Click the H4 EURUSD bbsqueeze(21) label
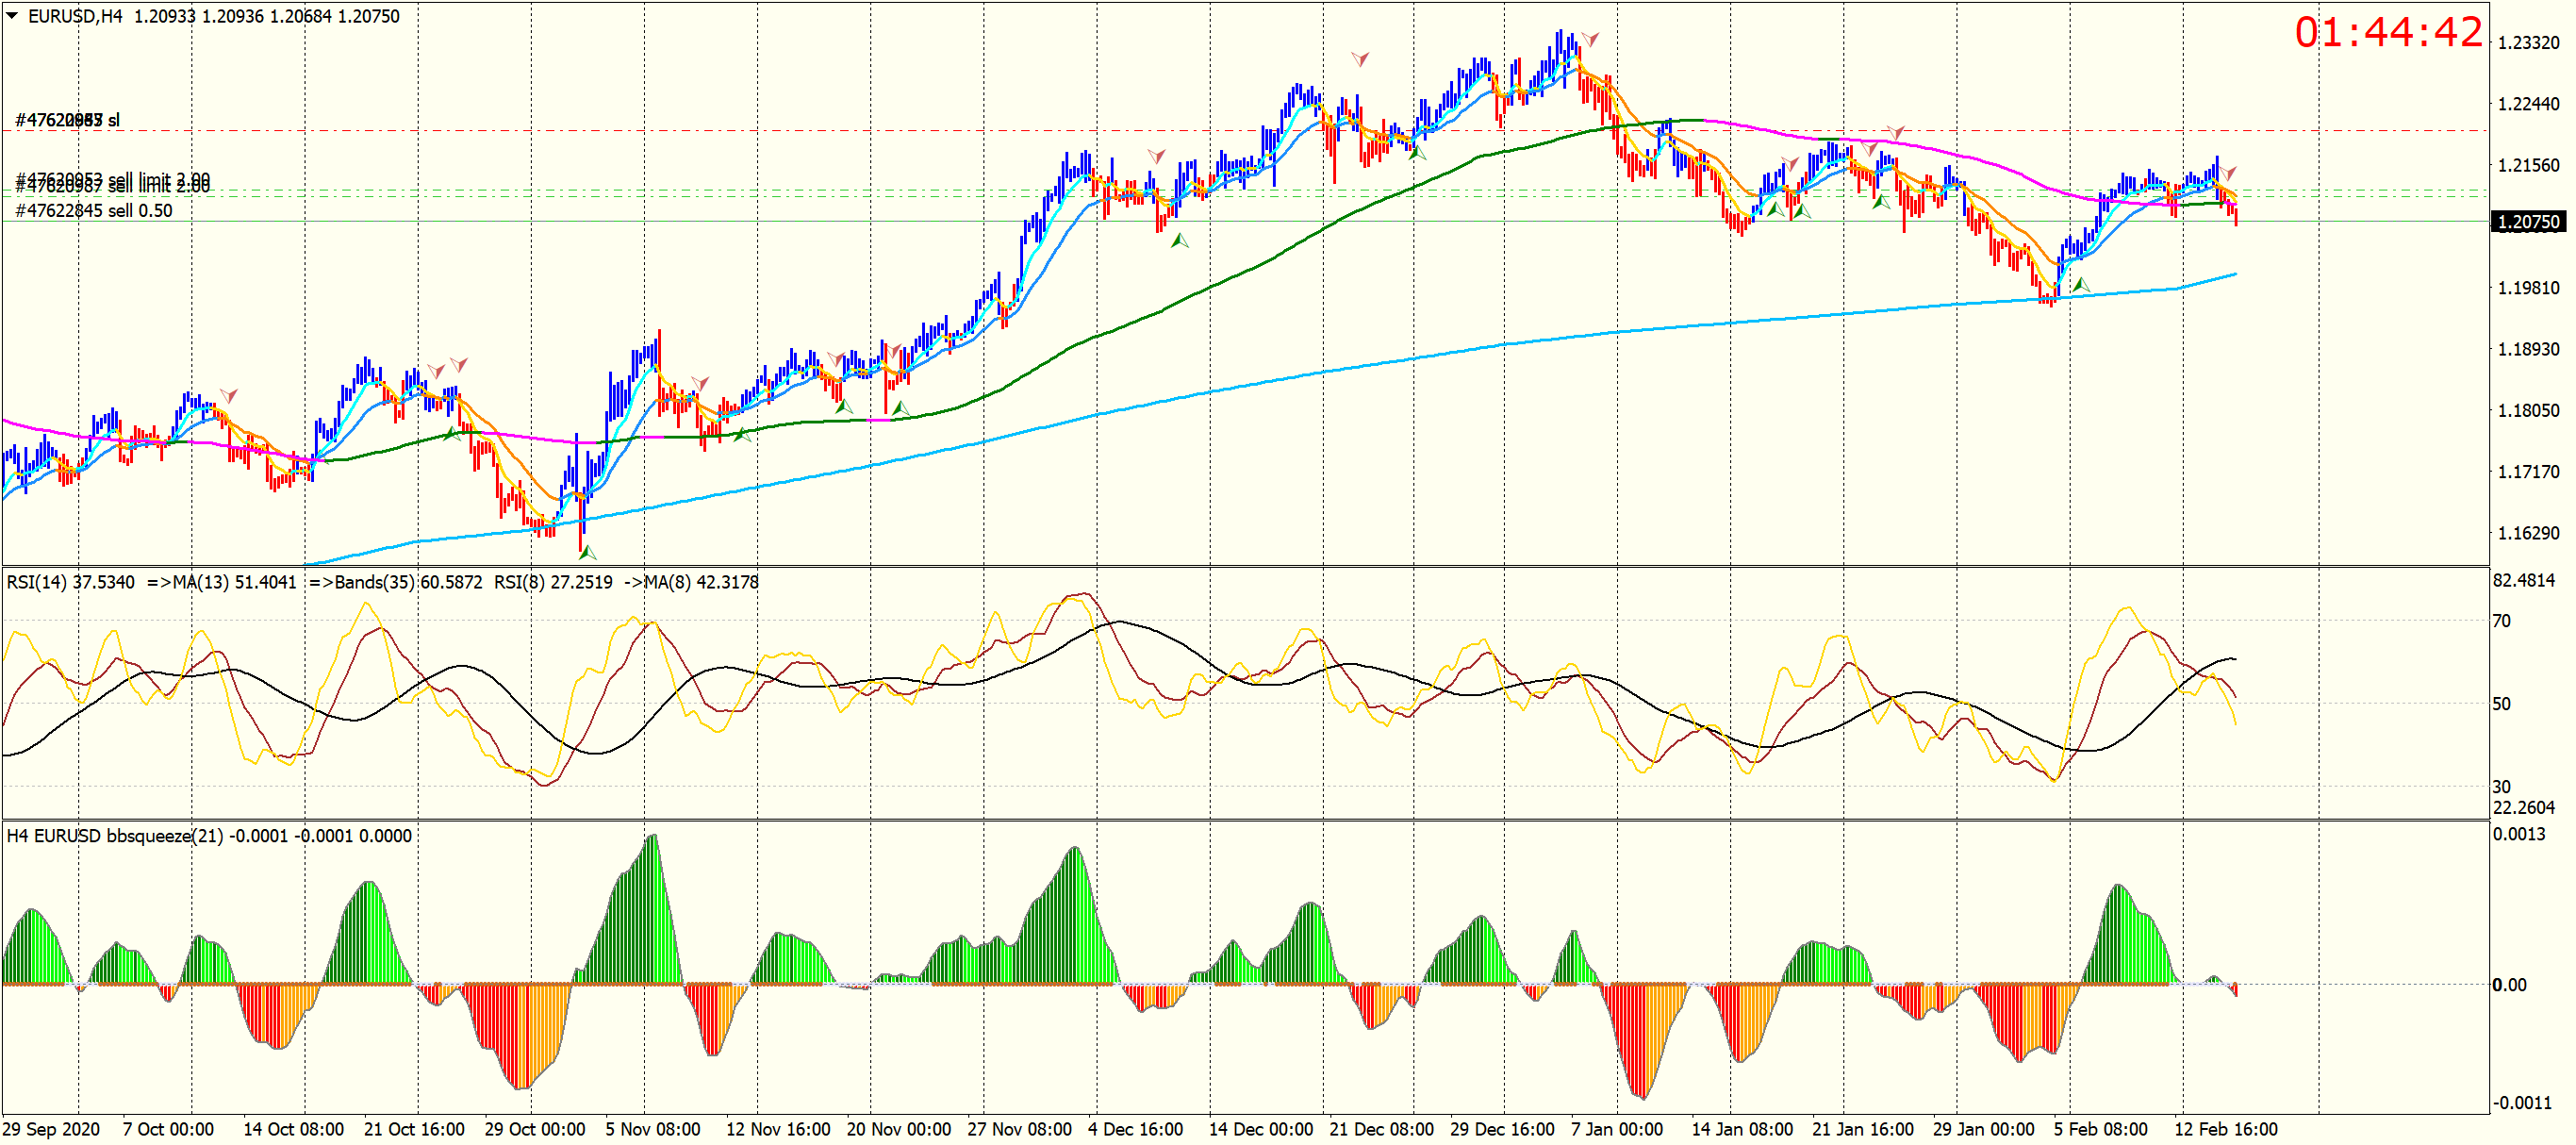The image size is (2576, 1145). [x=115, y=836]
